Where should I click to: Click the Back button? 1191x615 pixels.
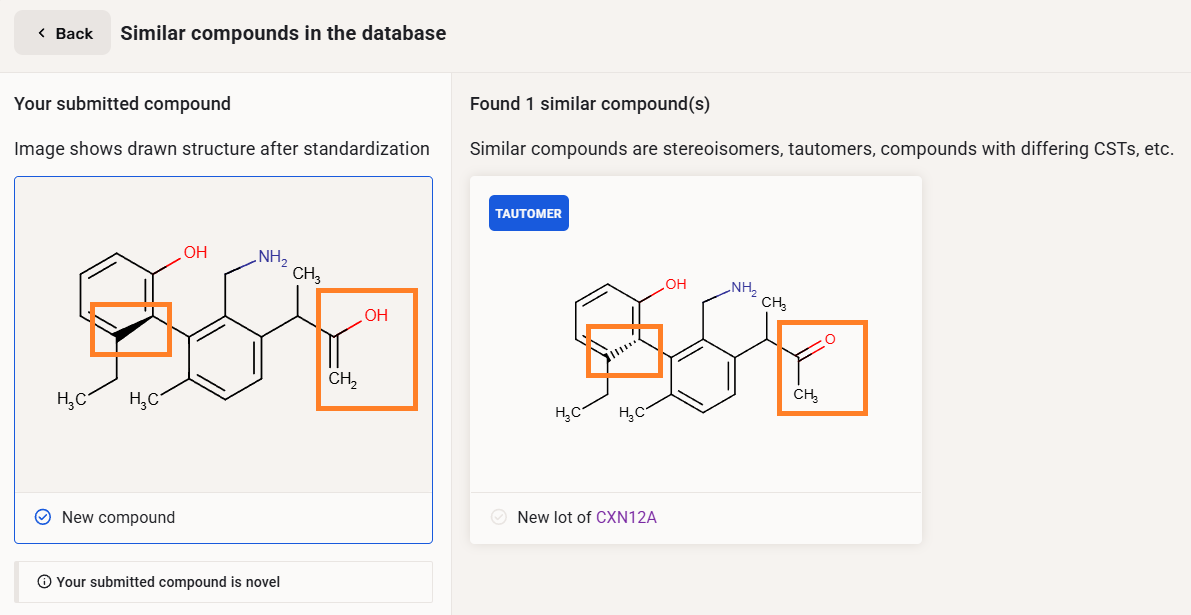tap(62, 33)
